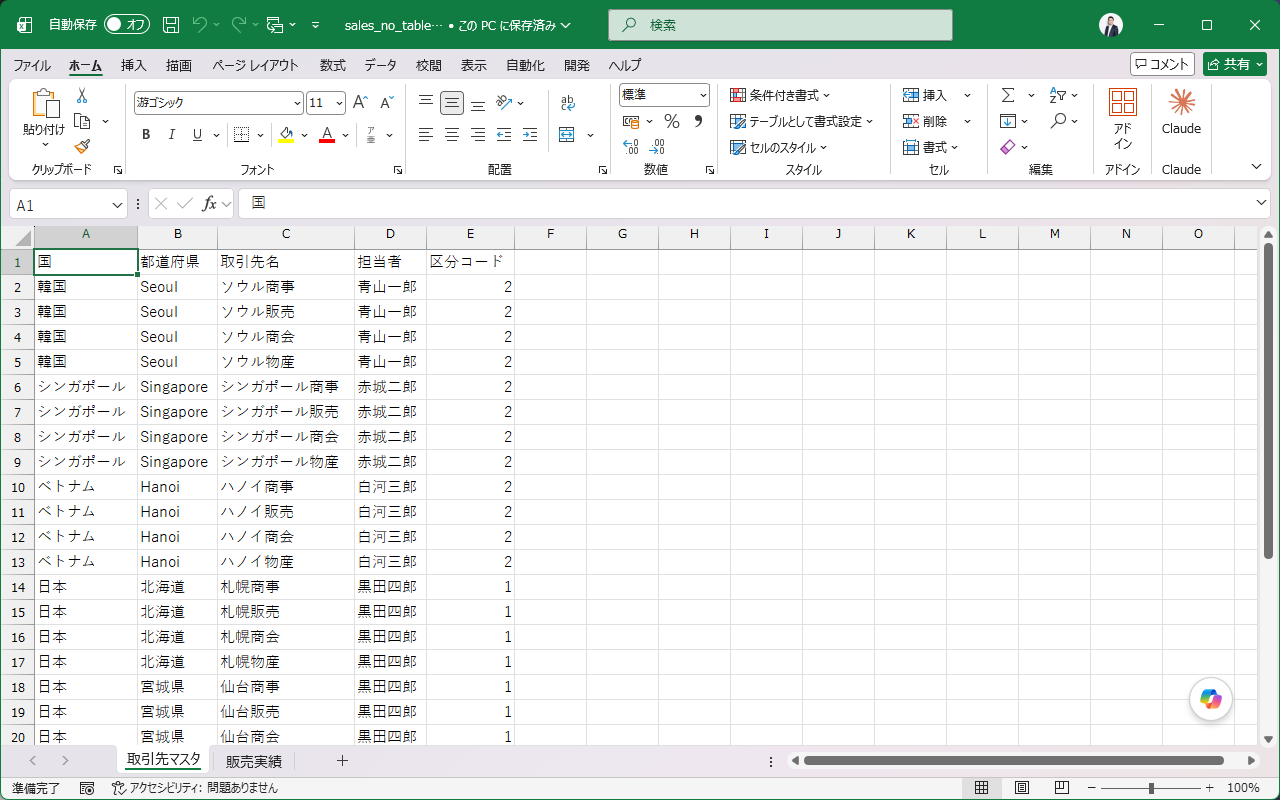Switch to Normal view in status bar
Screen dimensions: 1280x800
click(982, 788)
